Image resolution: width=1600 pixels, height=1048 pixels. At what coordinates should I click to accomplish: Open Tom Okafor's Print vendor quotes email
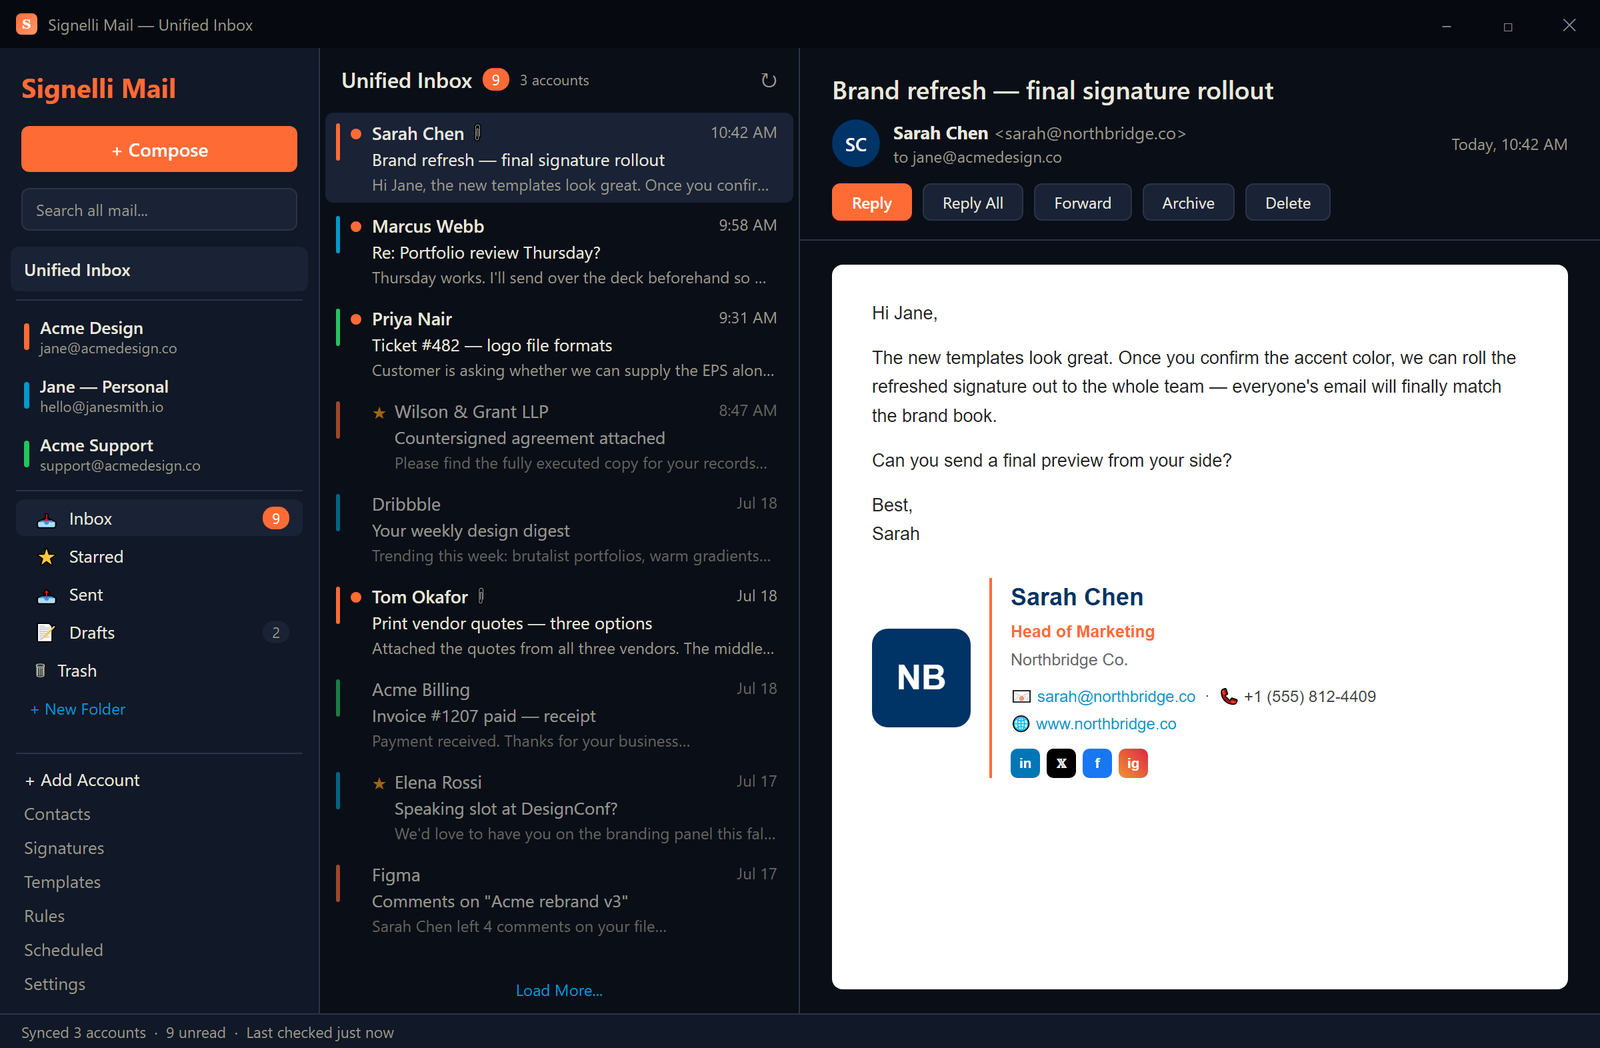point(559,622)
